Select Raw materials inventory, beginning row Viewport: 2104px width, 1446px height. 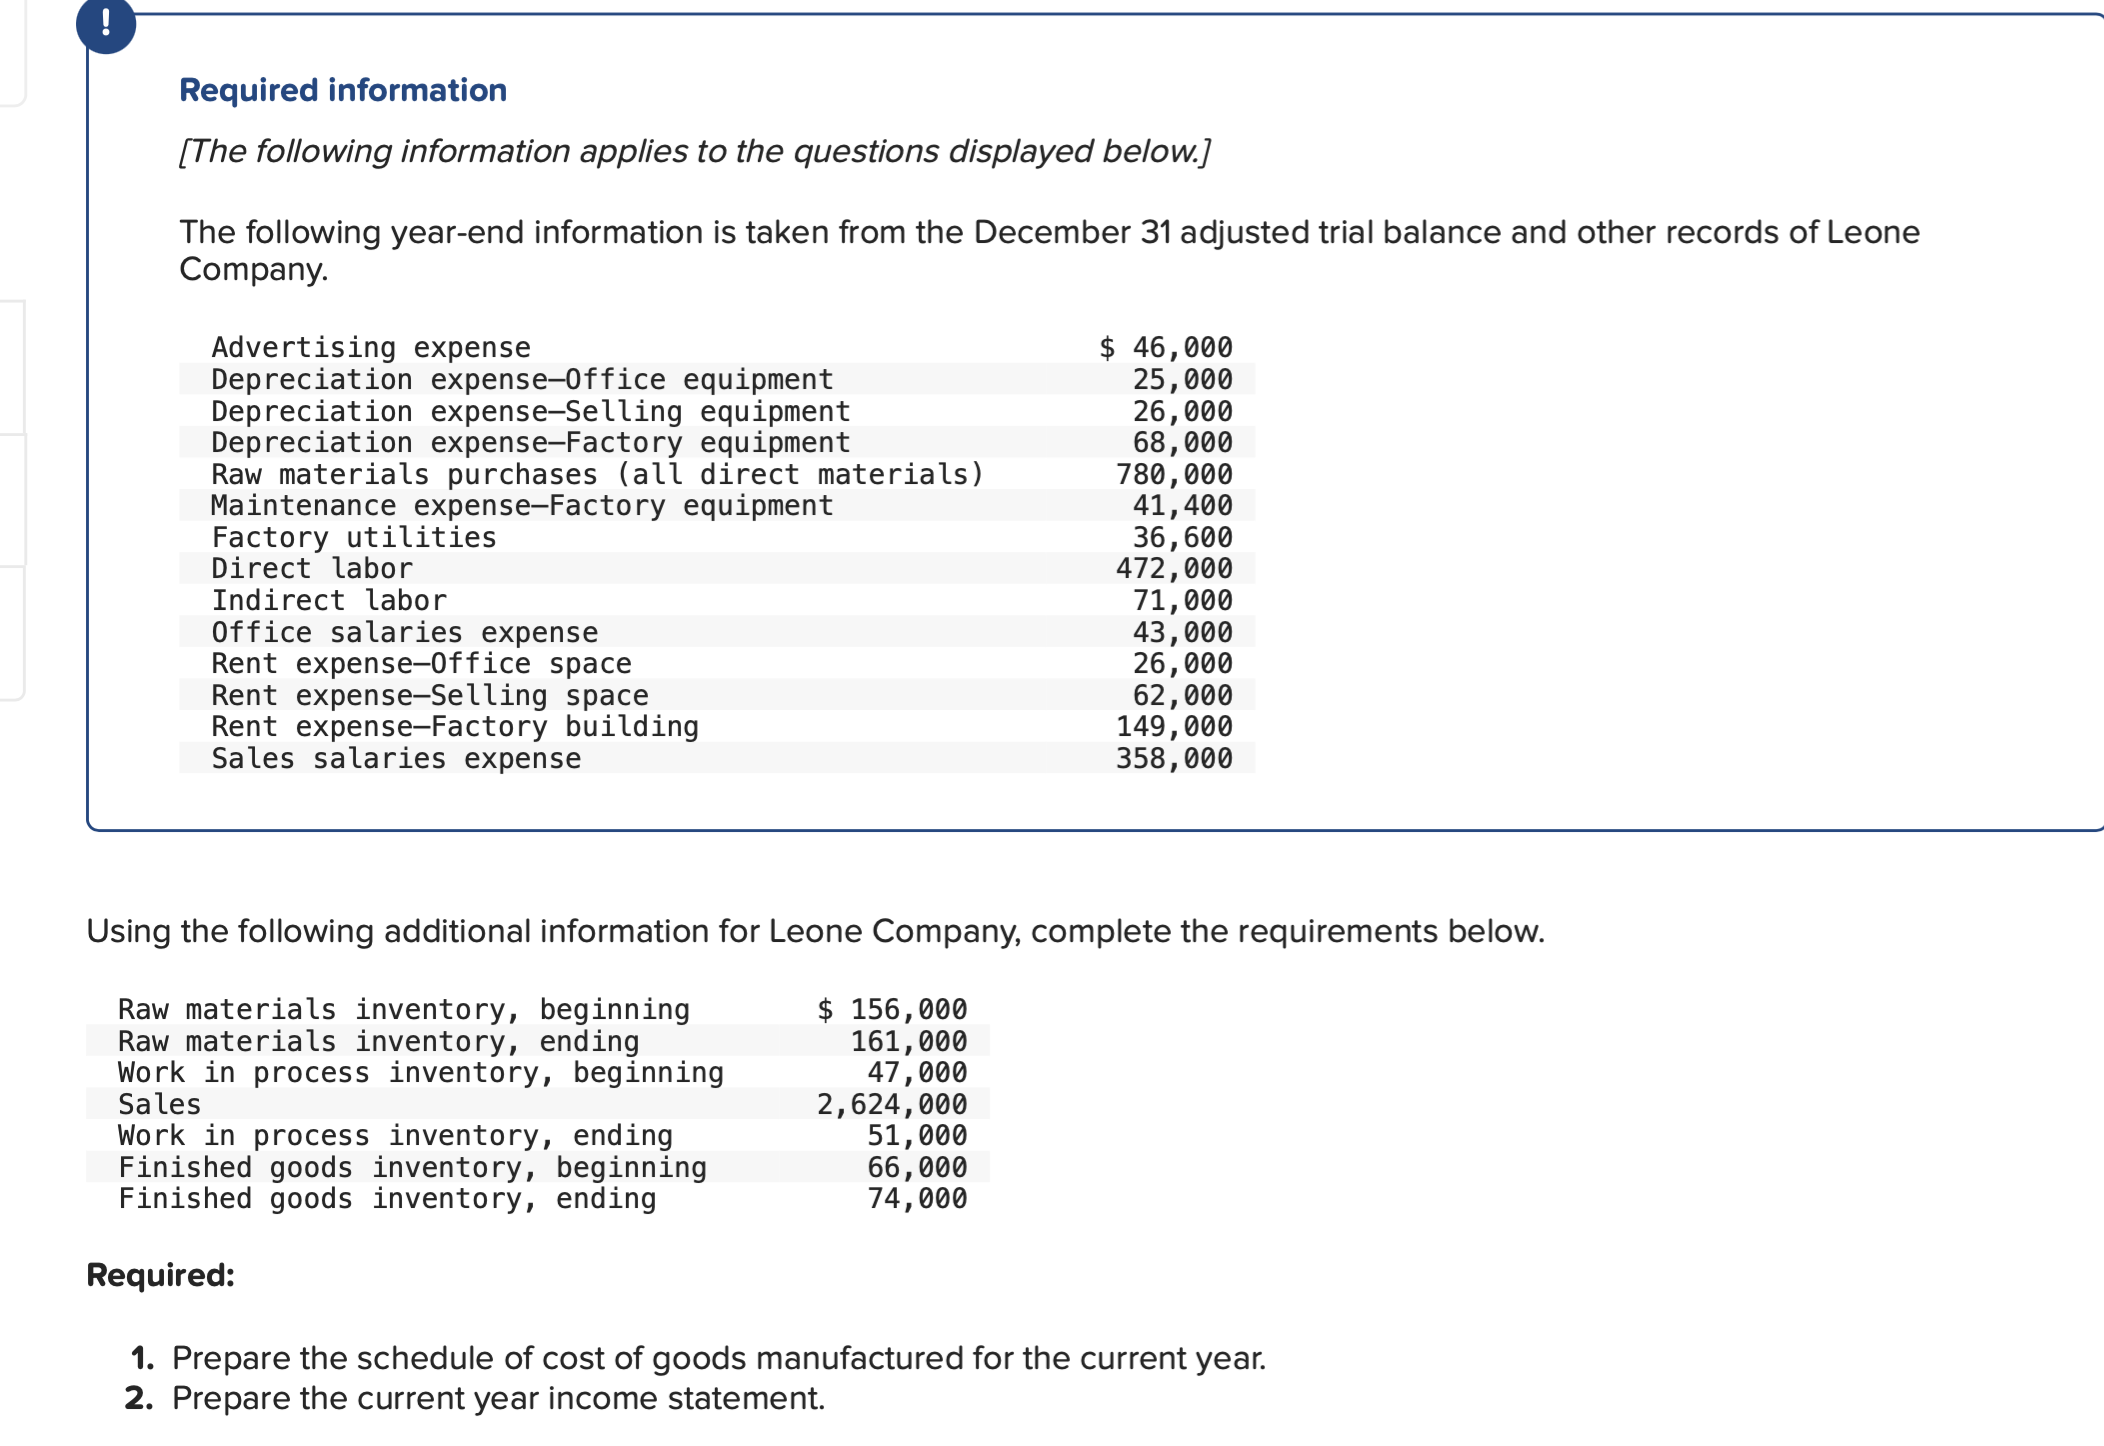click(404, 1009)
